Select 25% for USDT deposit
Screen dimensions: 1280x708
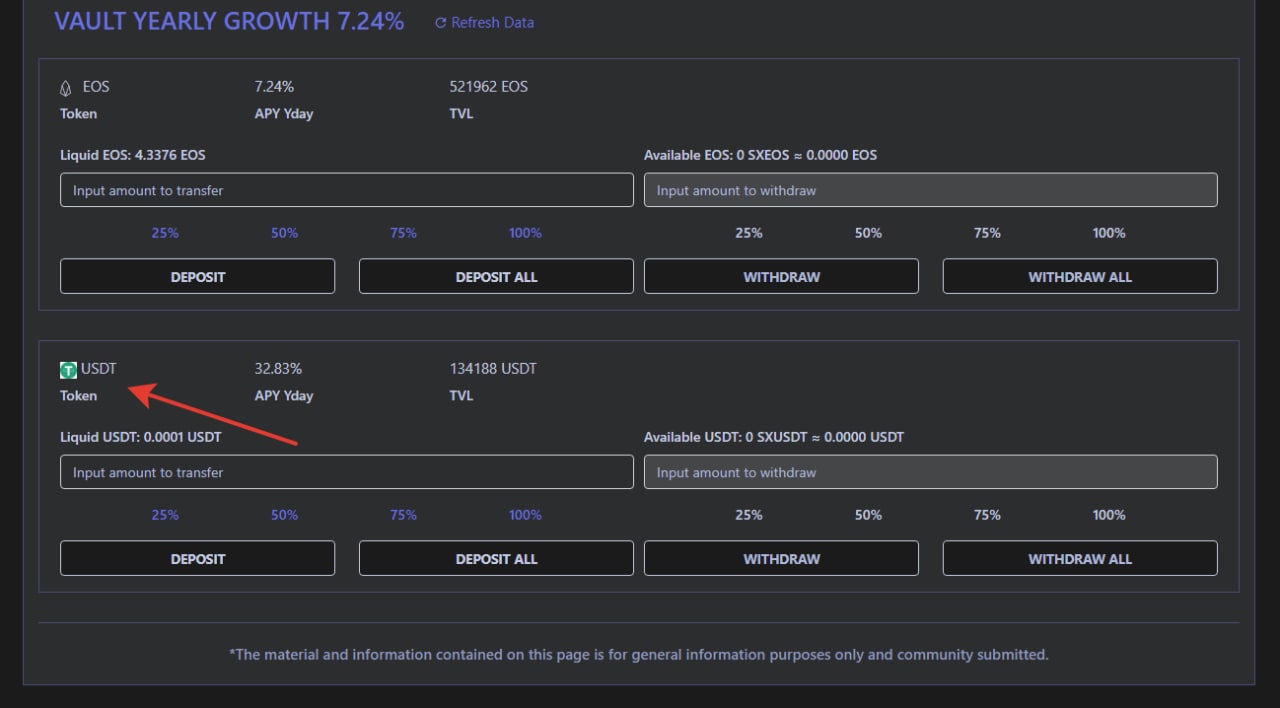coord(165,515)
